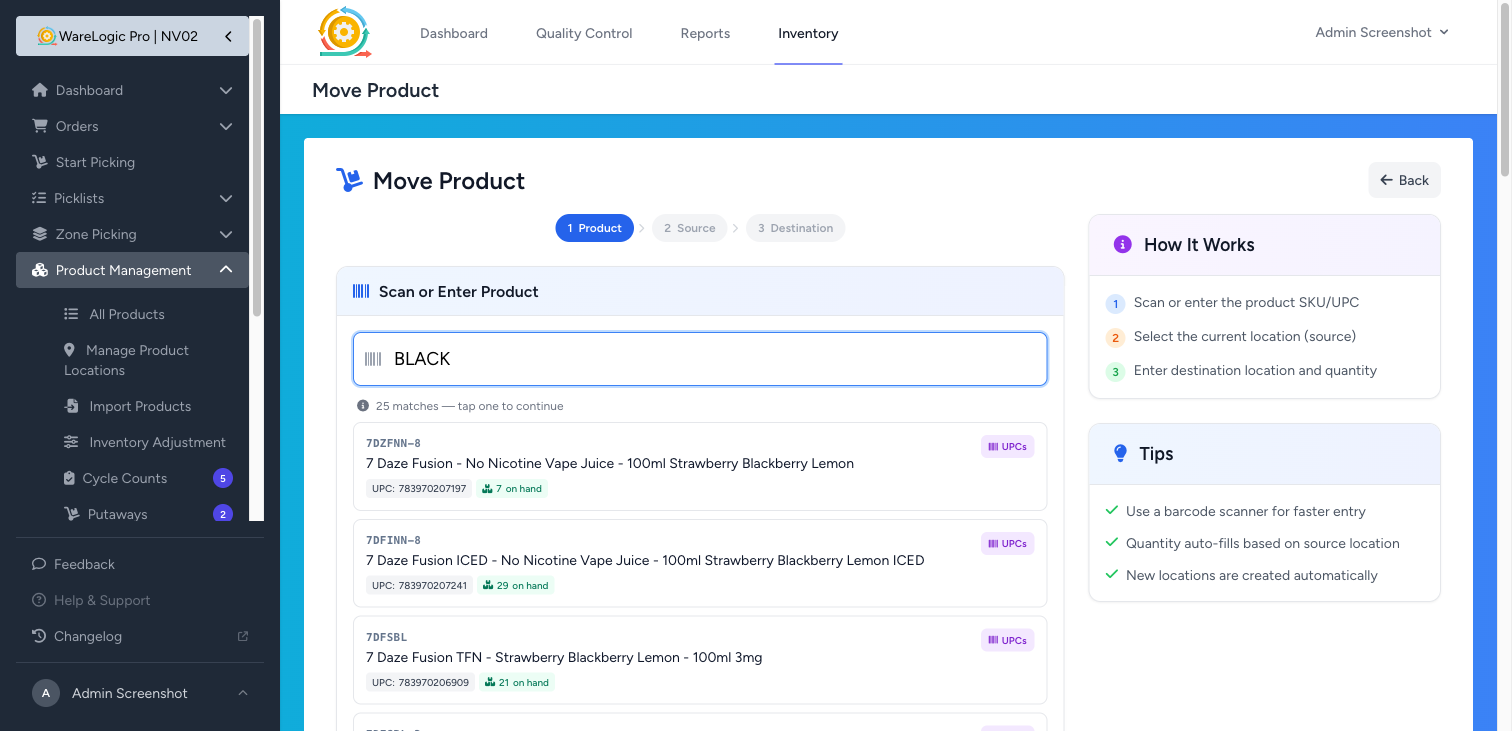Click the Start Picking dolly icon
Image resolution: width=1512 pixels, height=731 pixels.
(40, 162)
